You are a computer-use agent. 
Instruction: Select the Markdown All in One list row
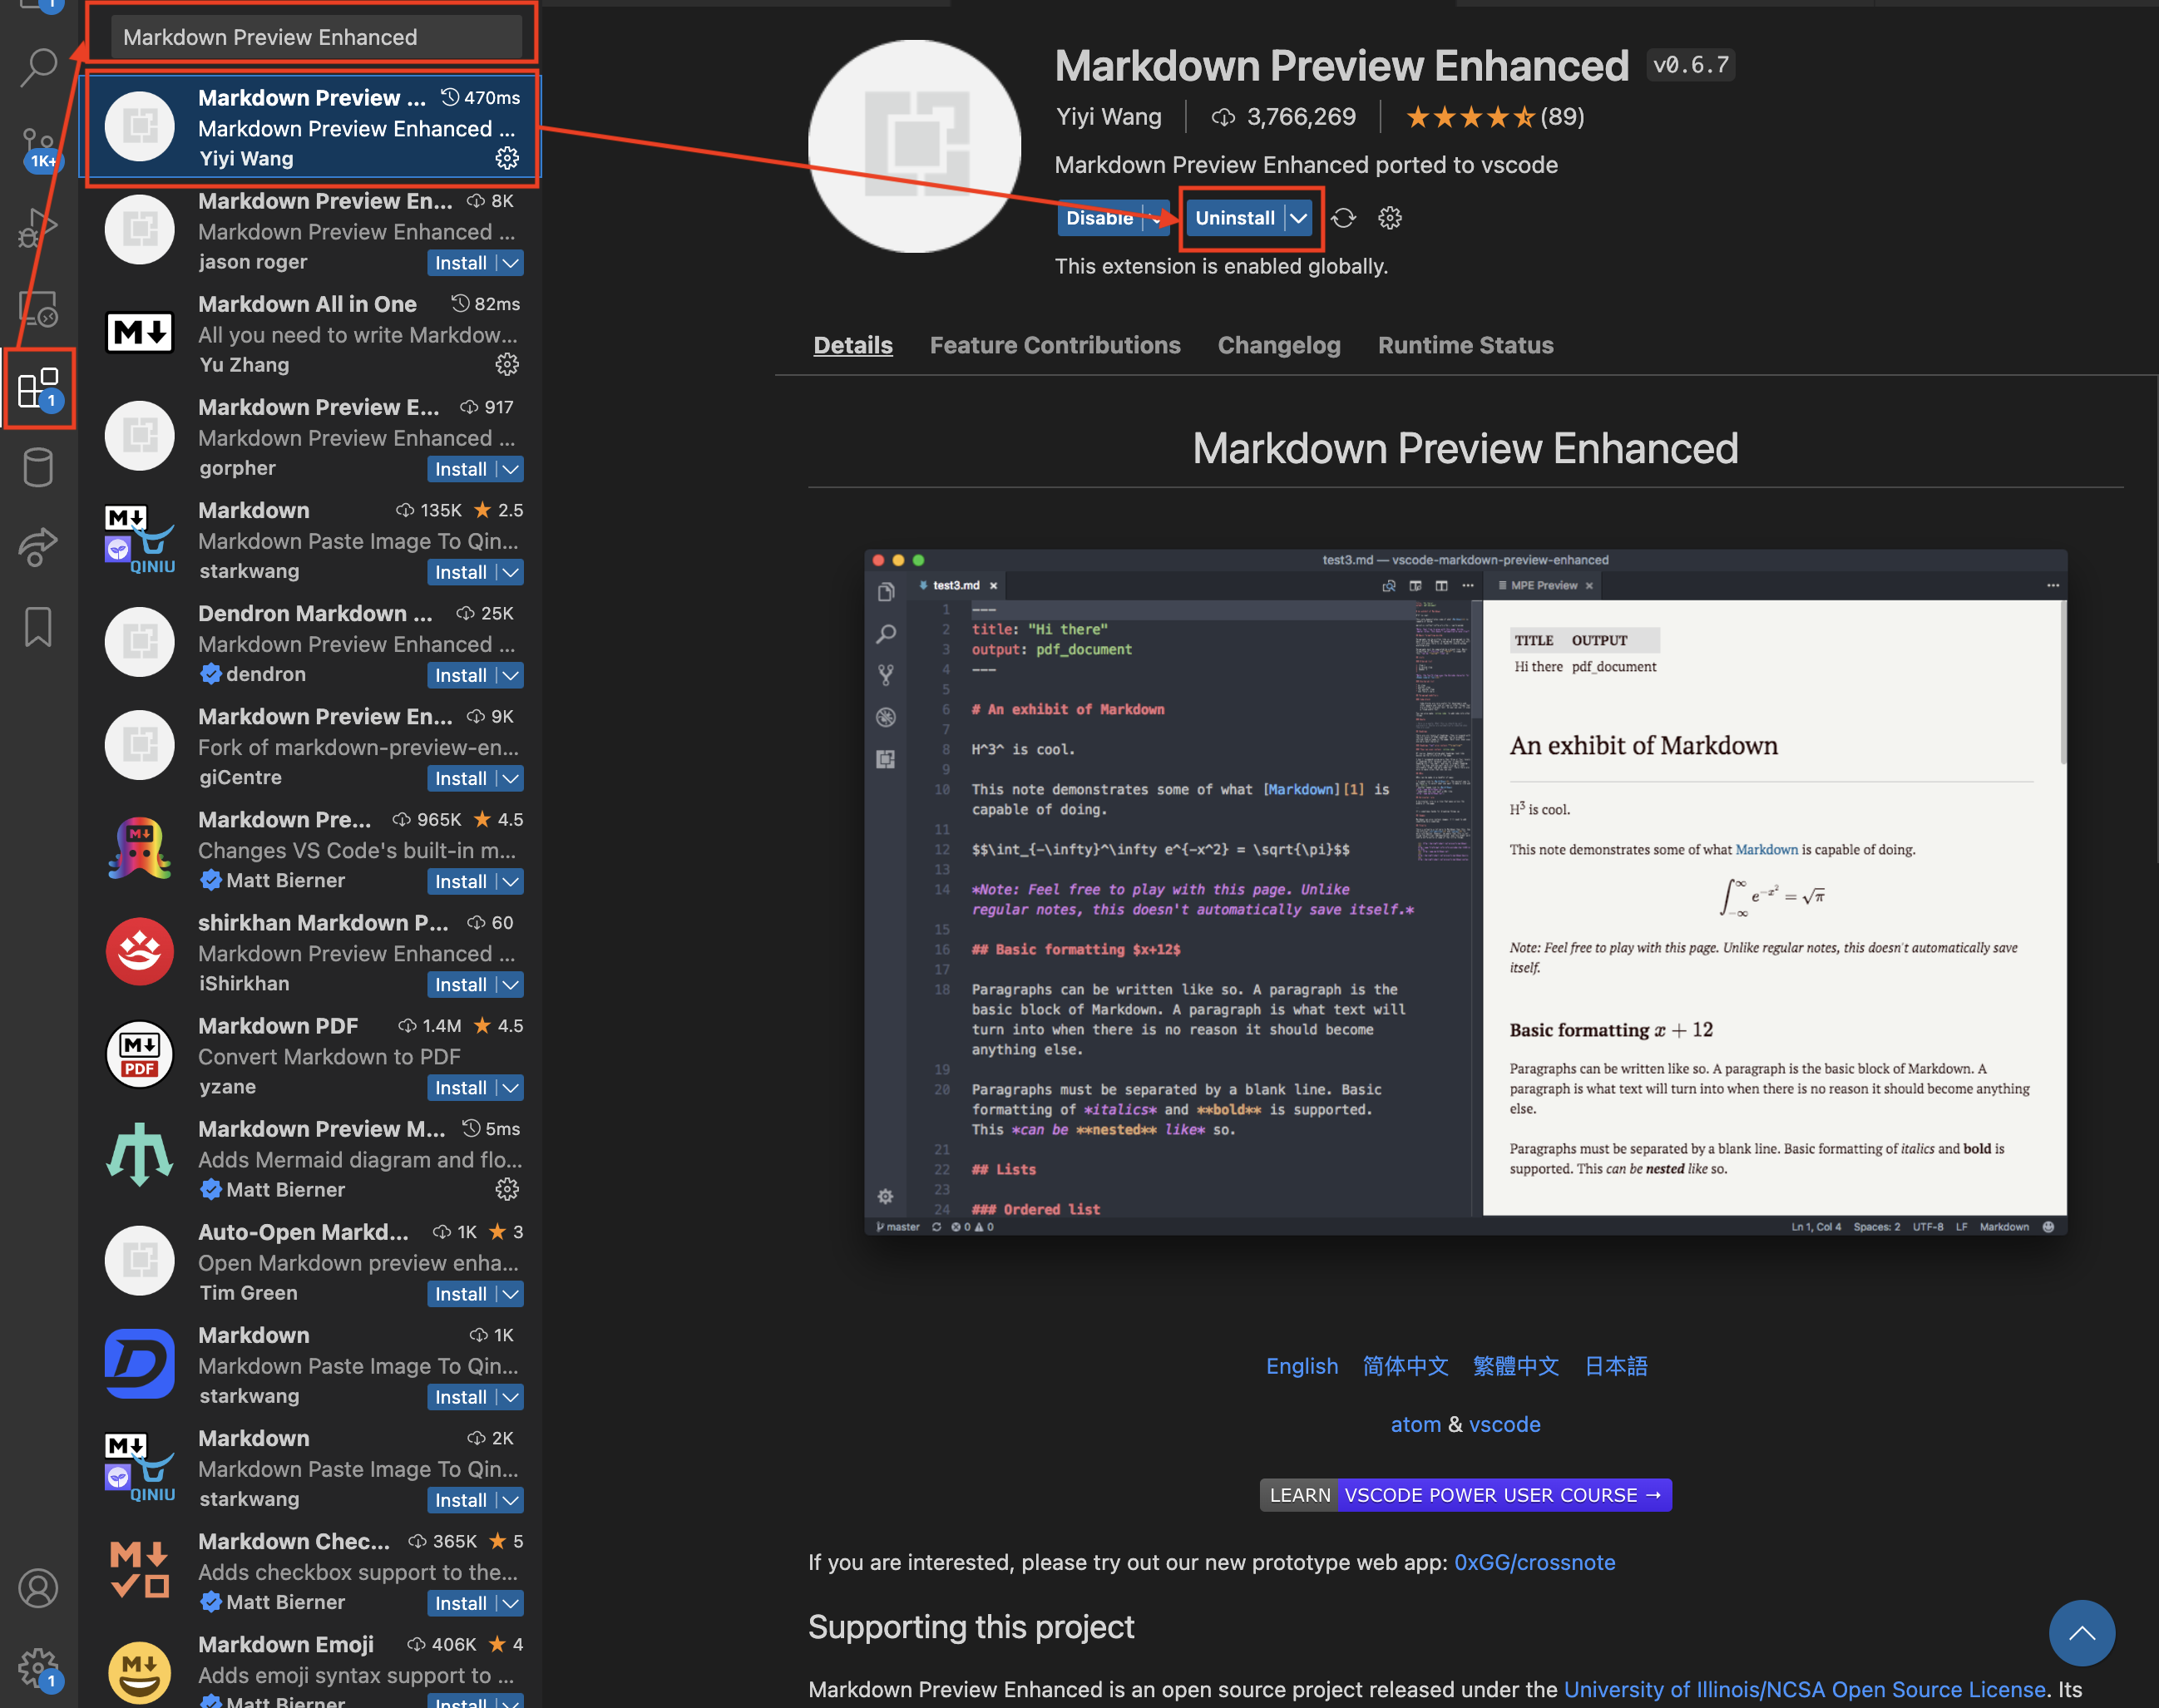coord(311,333)
